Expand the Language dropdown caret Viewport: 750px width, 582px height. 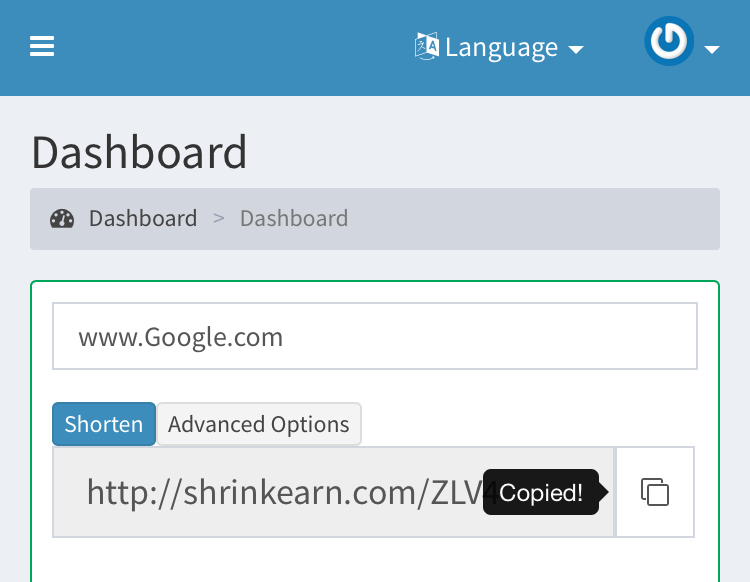pos(575,49)
